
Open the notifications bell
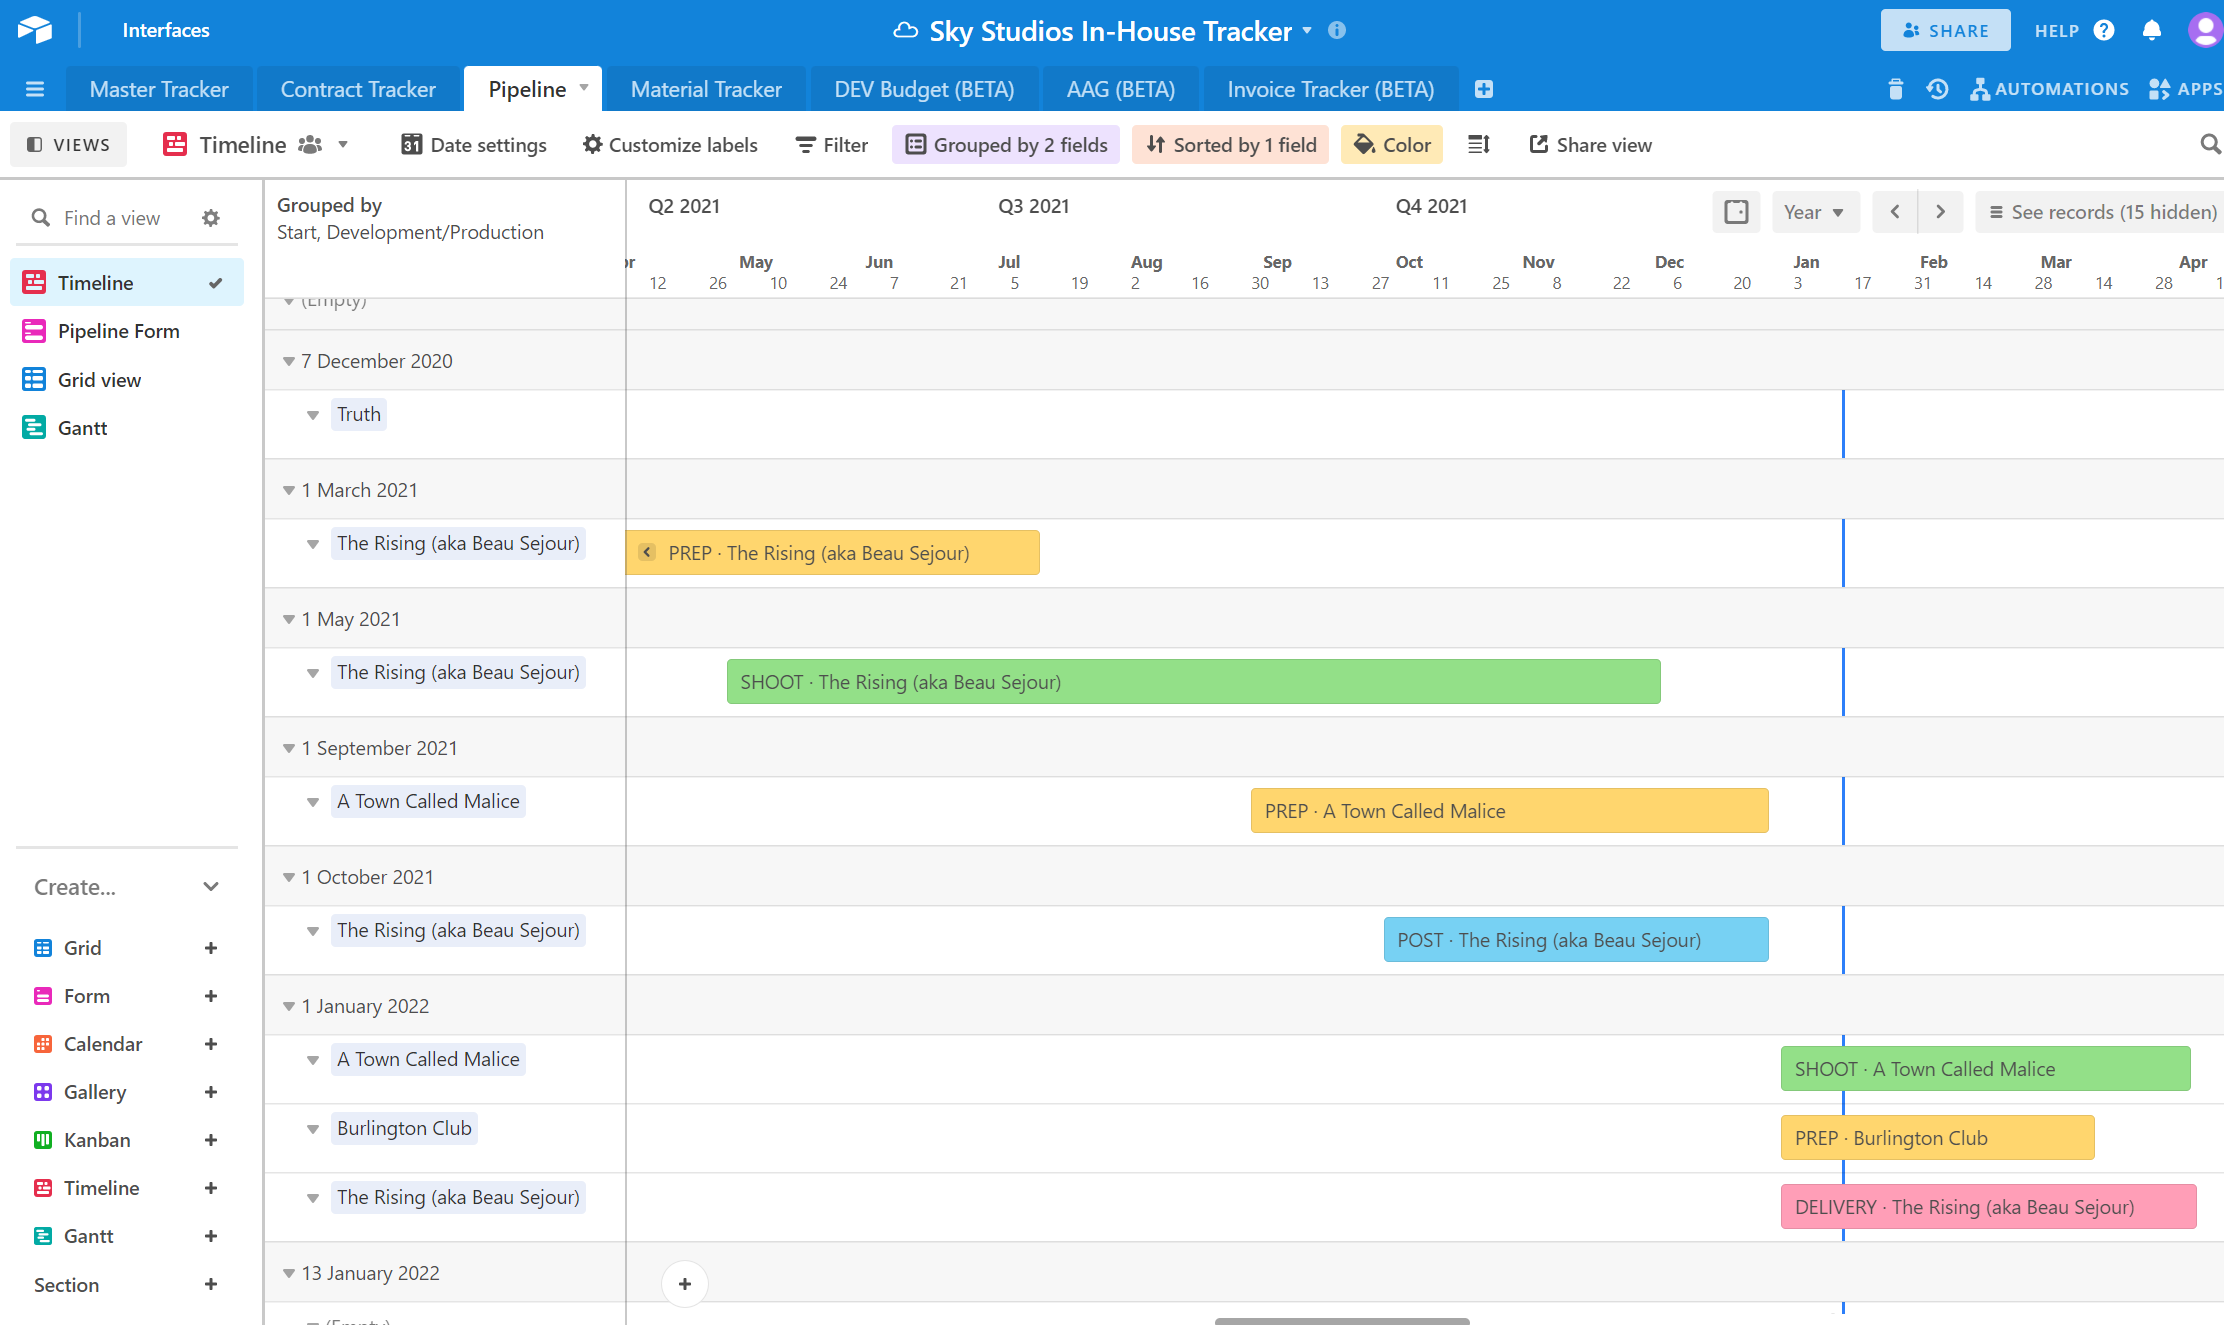tap(2152, 31)
